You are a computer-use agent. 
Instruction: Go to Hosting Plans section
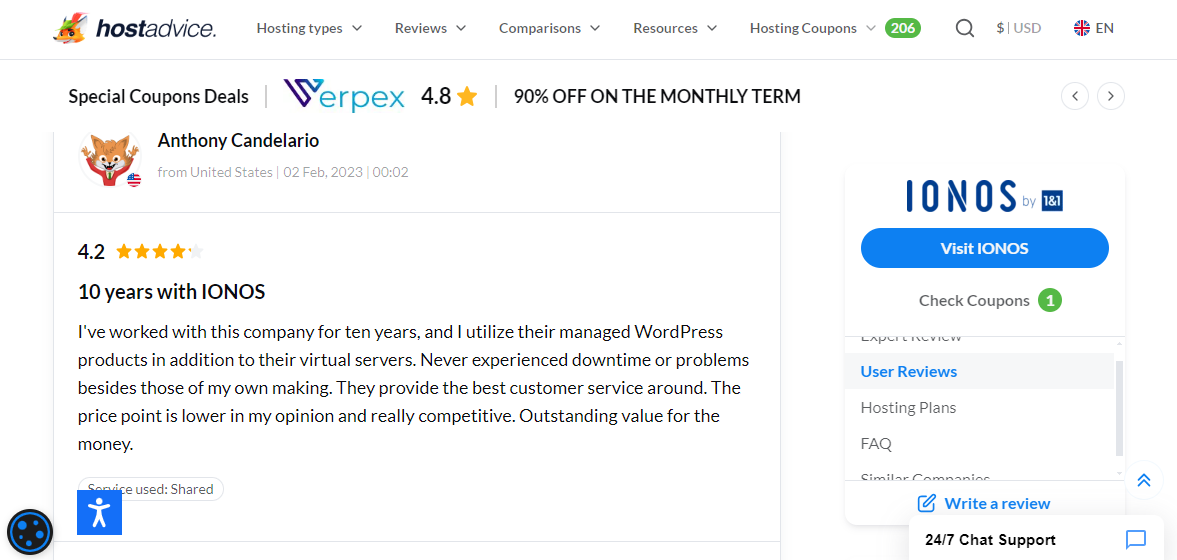[x=908, y=407]
